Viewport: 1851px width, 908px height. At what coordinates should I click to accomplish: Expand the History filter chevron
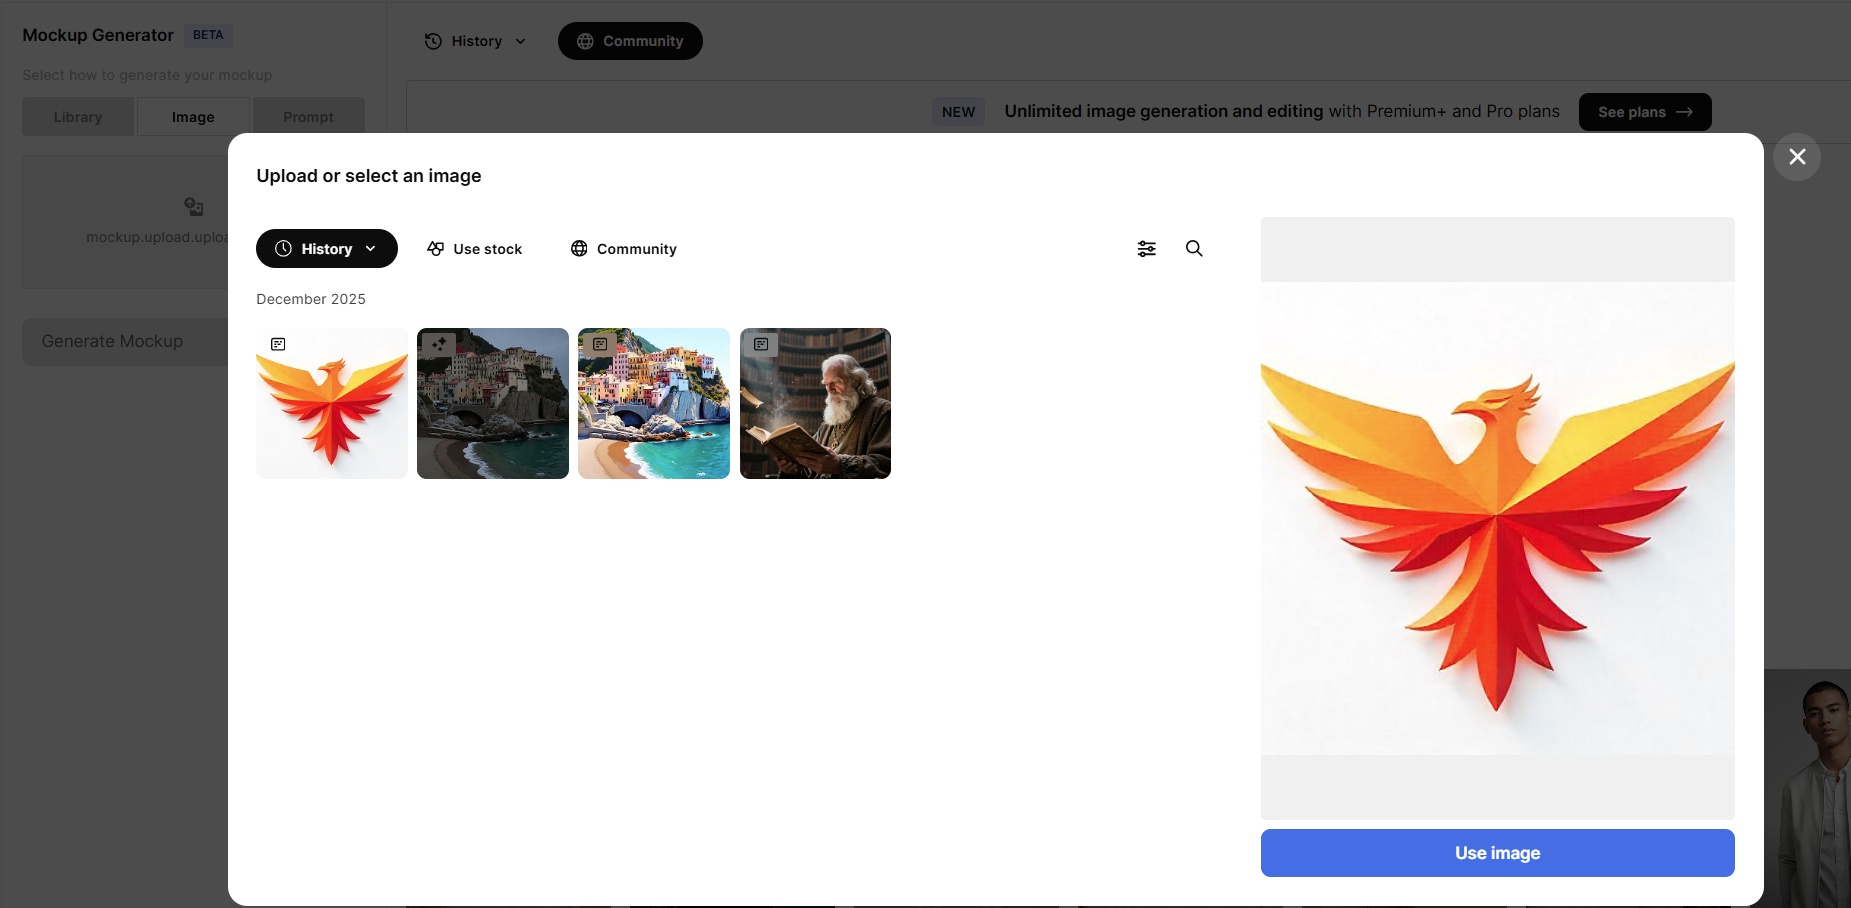369,248
